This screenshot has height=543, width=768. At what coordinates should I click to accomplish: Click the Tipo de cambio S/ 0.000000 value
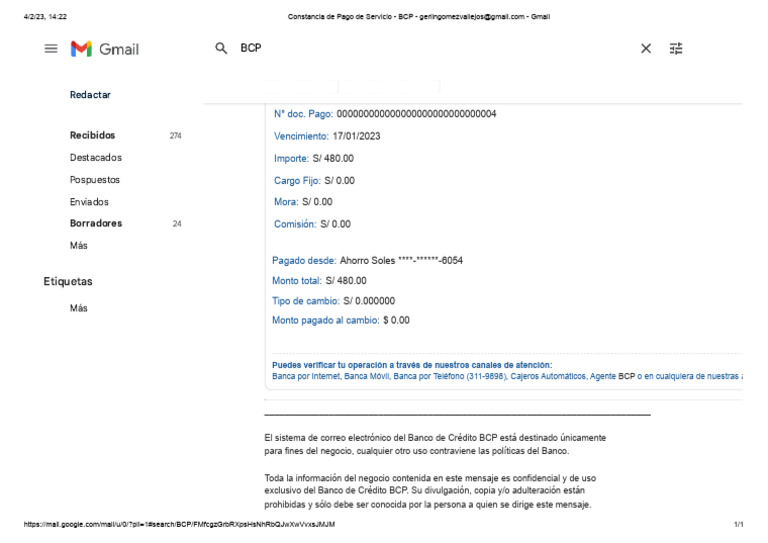369,301
